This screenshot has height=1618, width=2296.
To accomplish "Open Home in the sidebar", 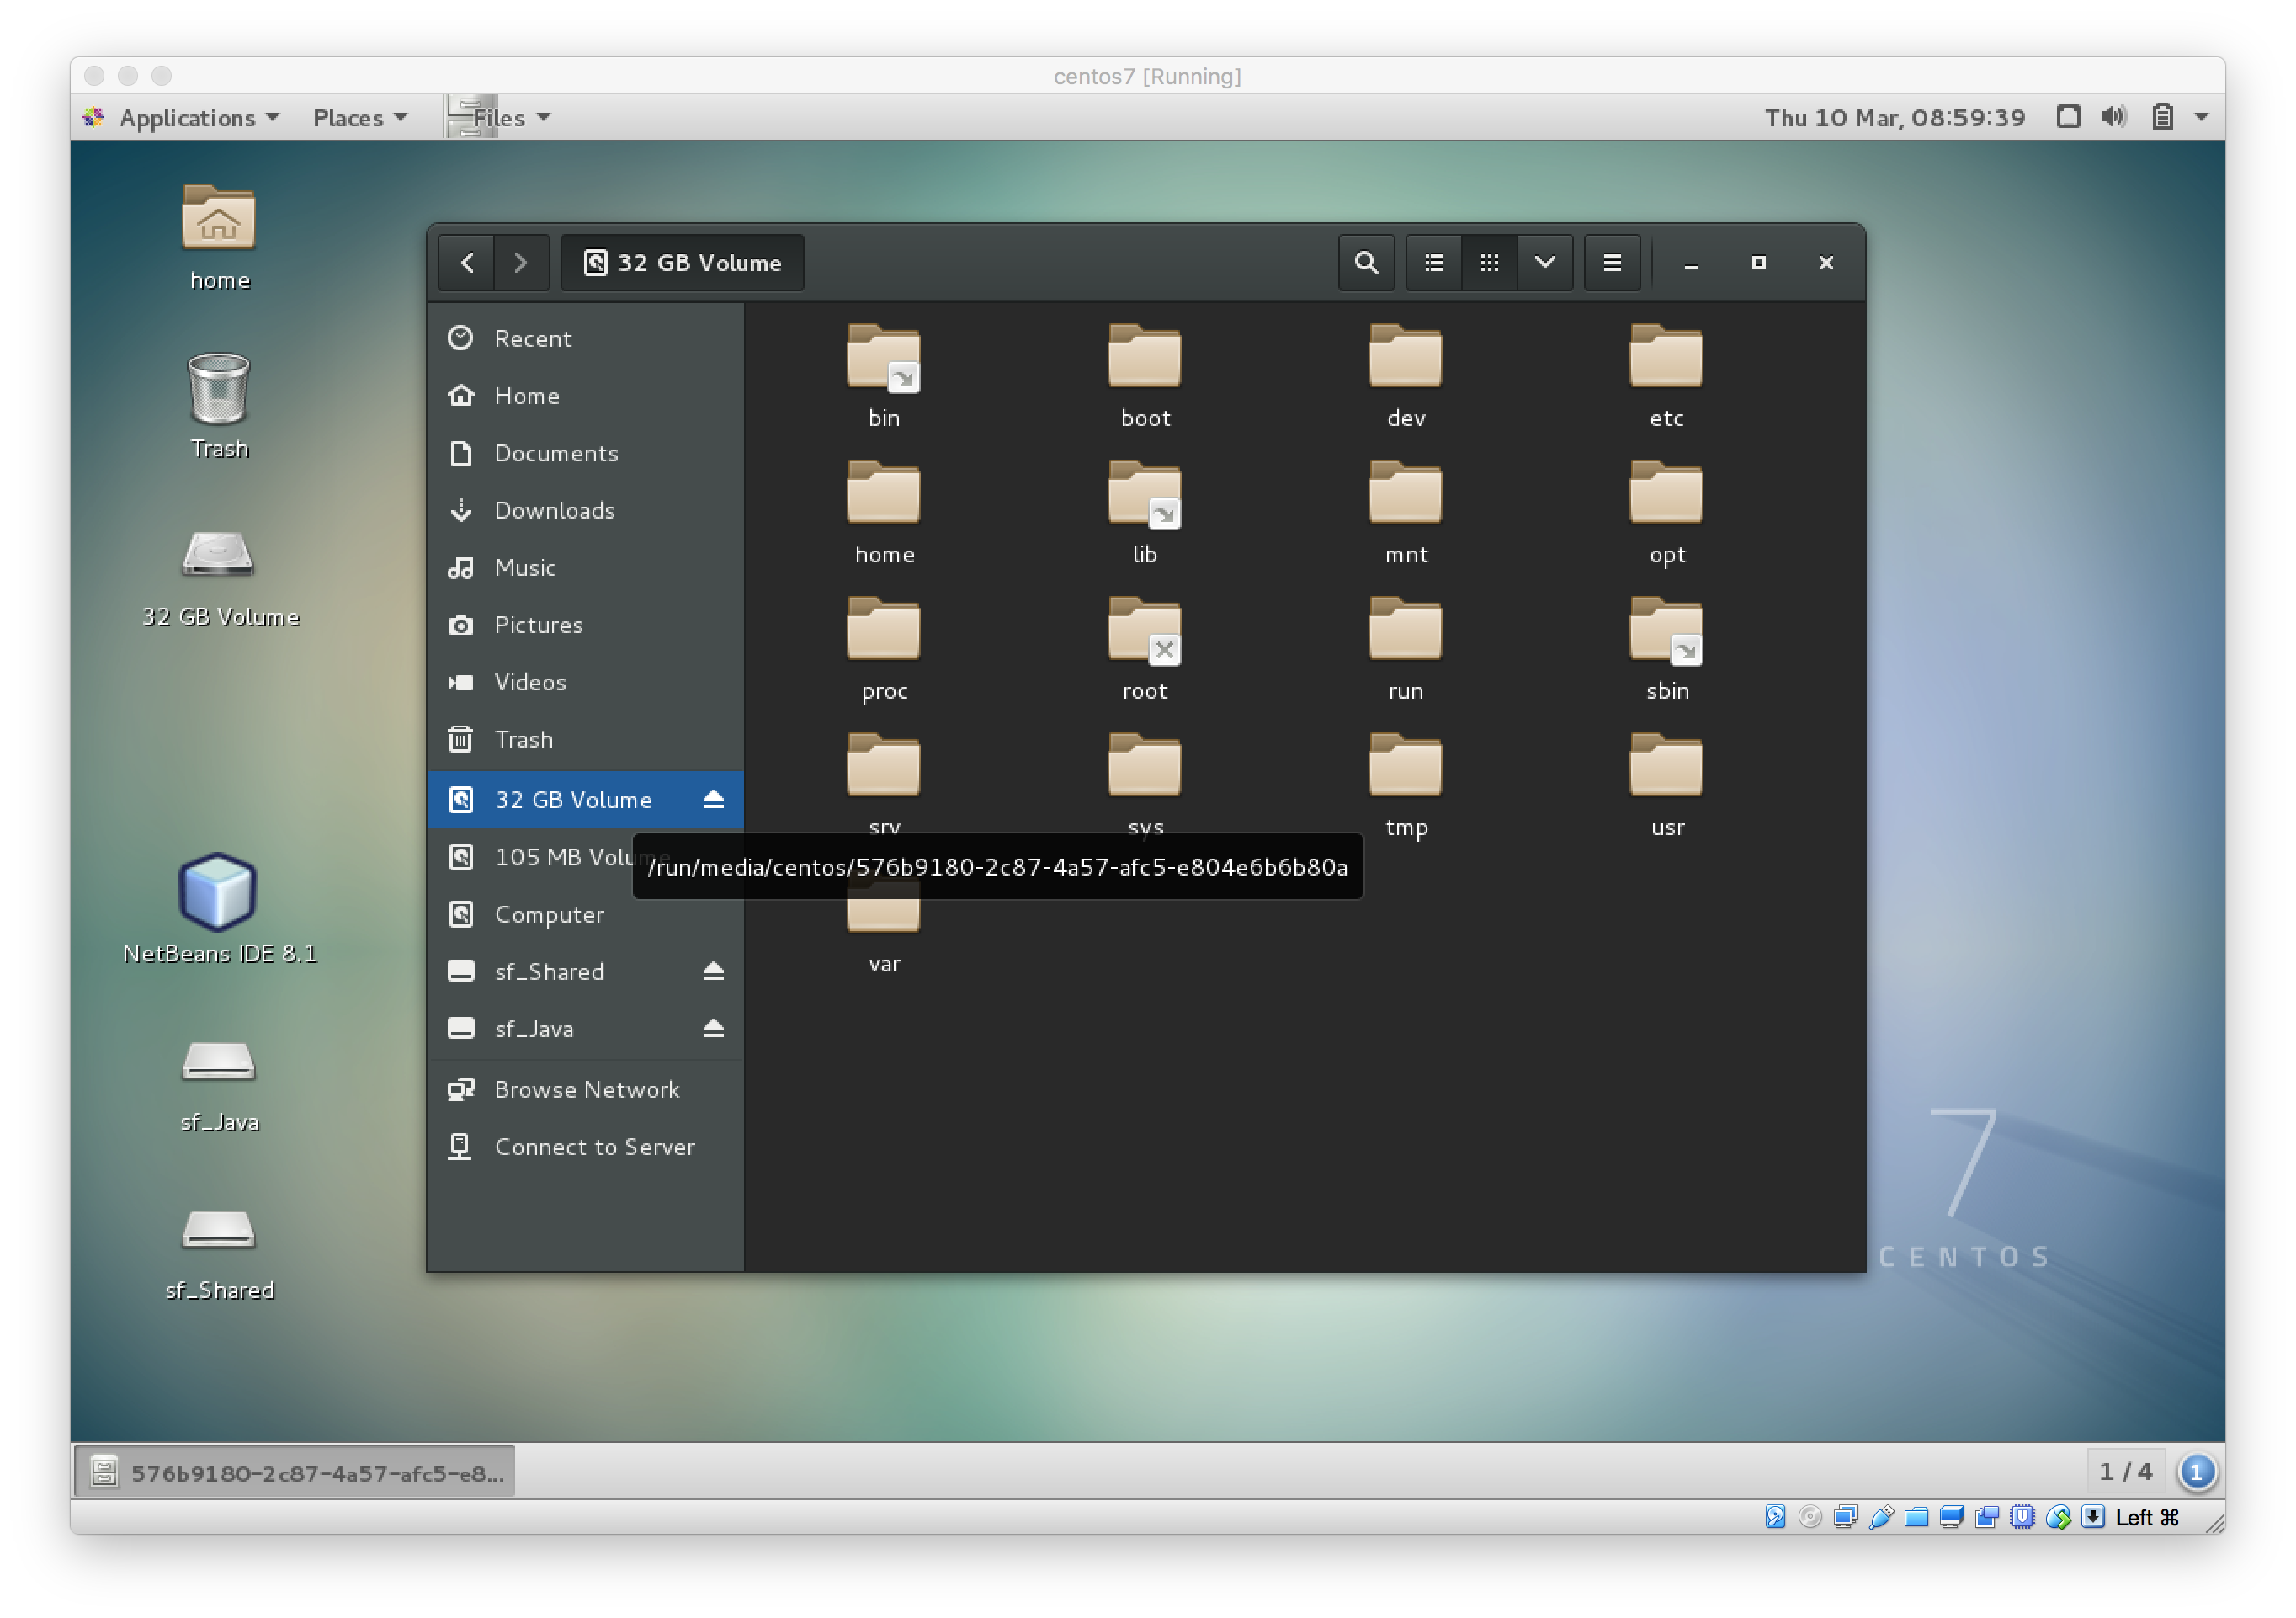I will (586, 396).
